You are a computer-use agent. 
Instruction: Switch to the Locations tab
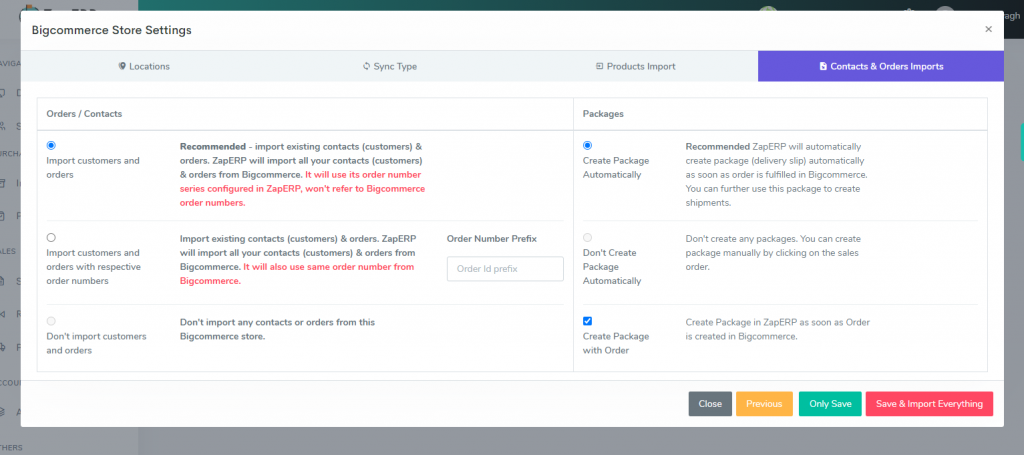[144, 67]
